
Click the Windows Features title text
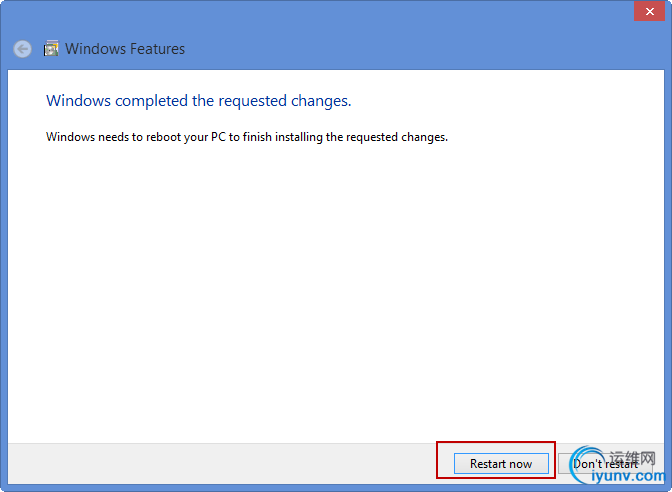tap(125, 48)
